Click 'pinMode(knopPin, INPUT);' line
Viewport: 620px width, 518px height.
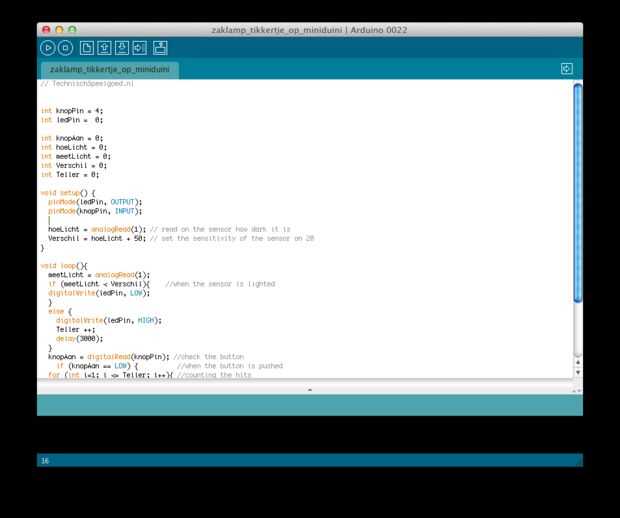(x=95, y=211)
